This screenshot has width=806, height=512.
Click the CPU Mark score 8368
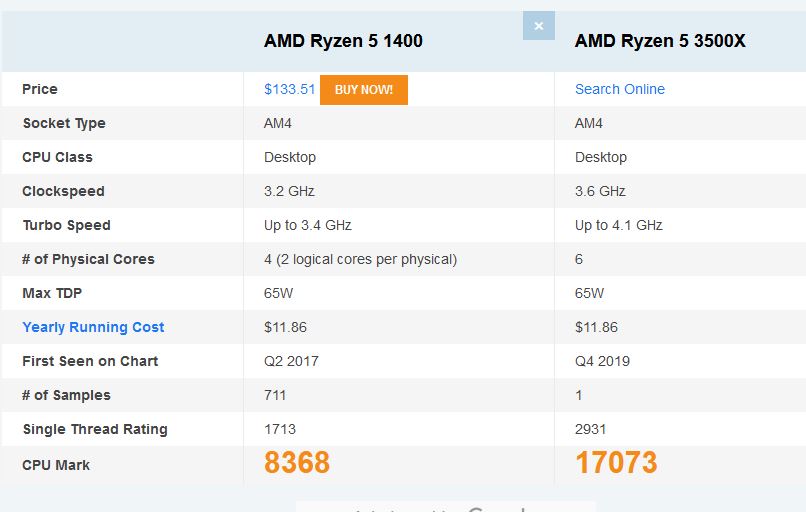point(297,463)
